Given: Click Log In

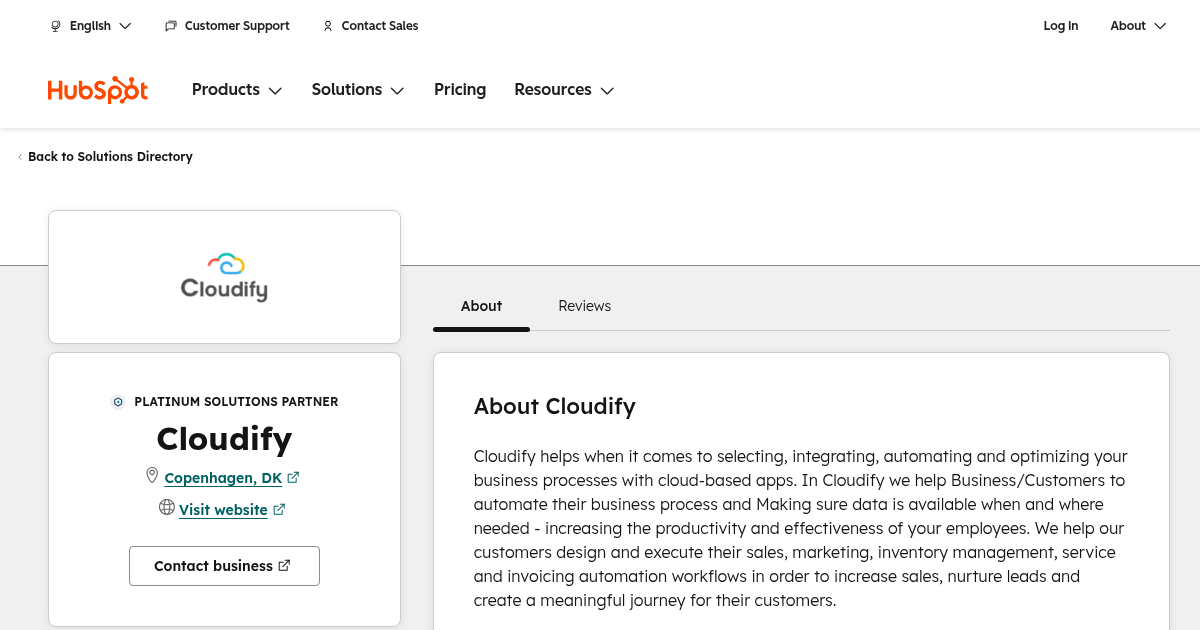Looking at the screenshot, I should point(1061,26).
